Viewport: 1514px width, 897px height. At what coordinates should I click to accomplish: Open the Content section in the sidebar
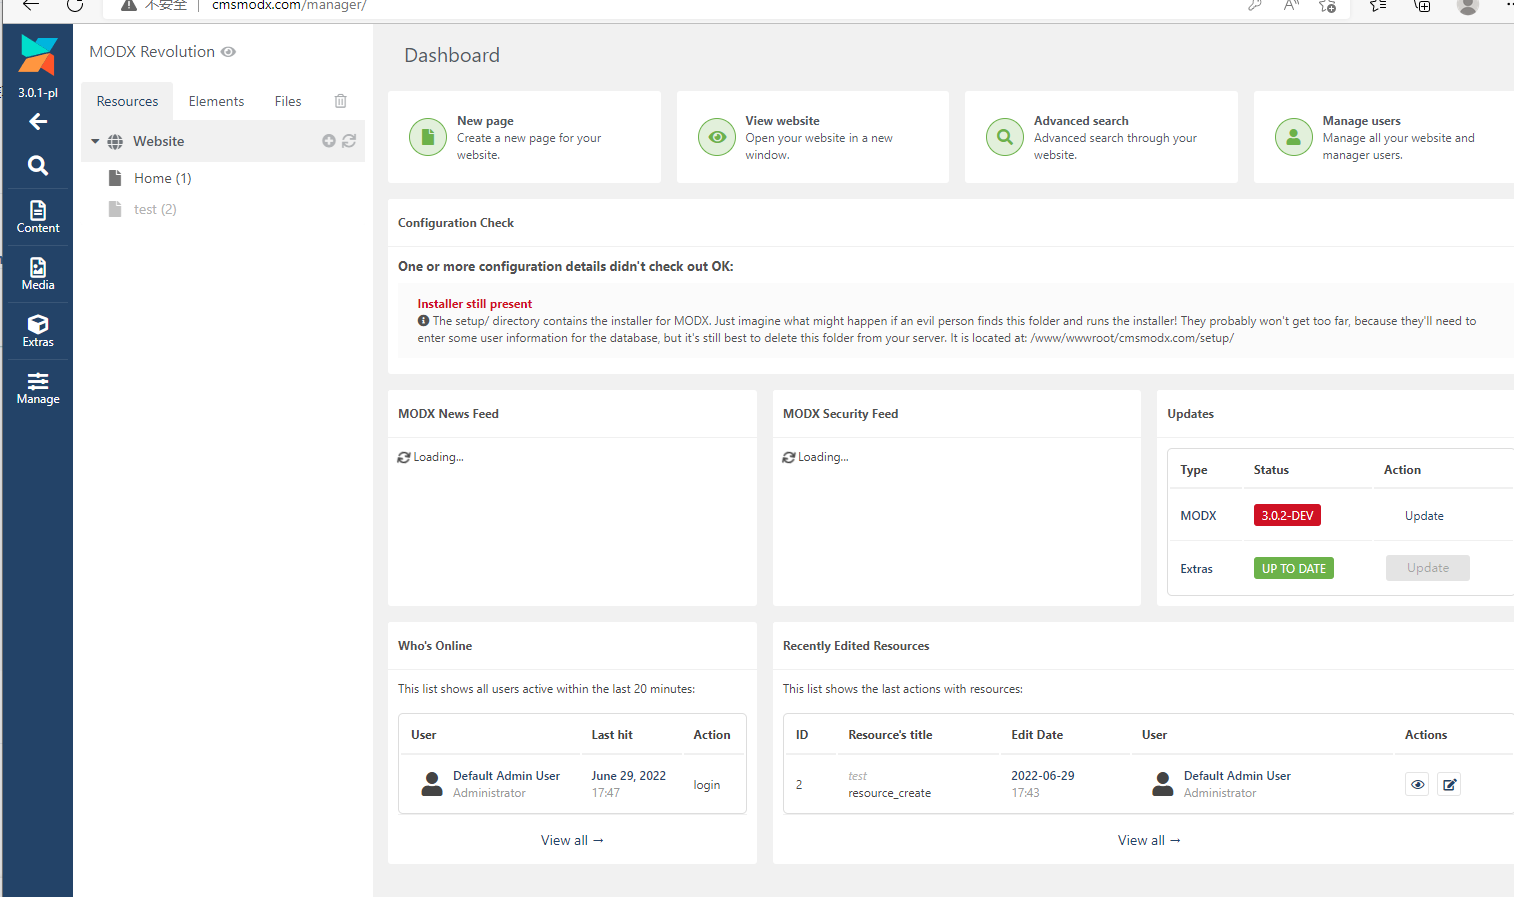pos(38,216)
